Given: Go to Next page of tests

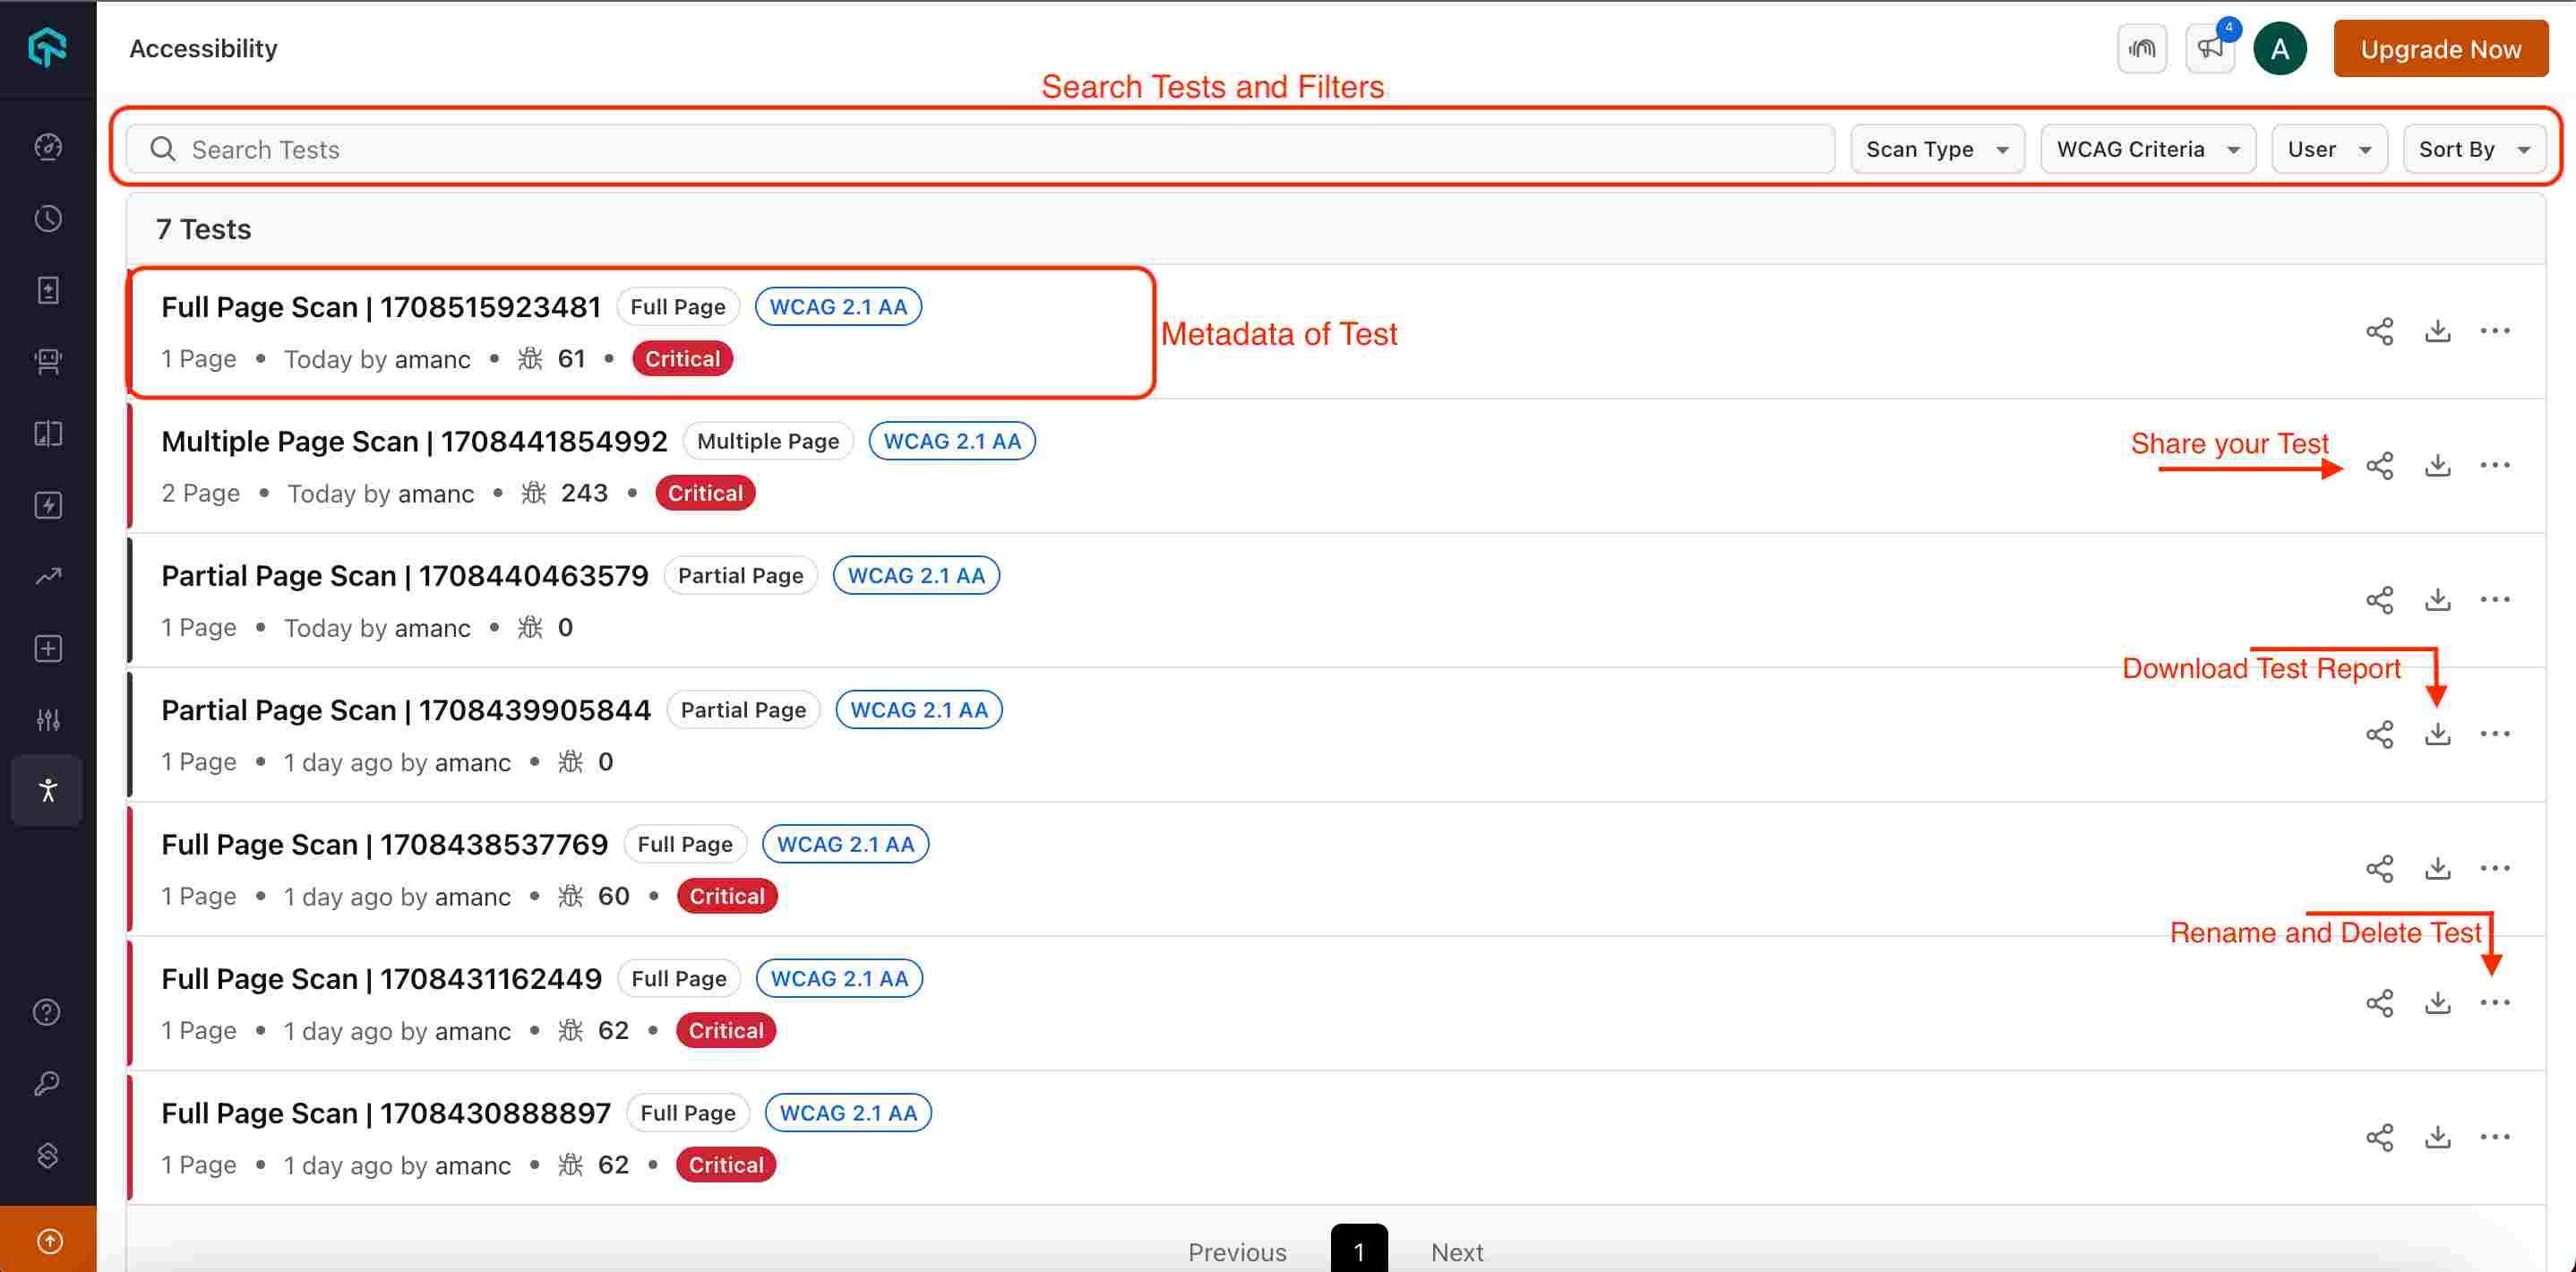Looking at the screenshot, I should point(1456,1251).
